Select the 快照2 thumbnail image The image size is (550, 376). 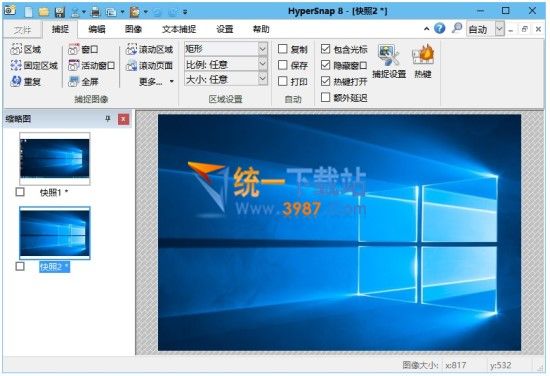coord(55,233)
